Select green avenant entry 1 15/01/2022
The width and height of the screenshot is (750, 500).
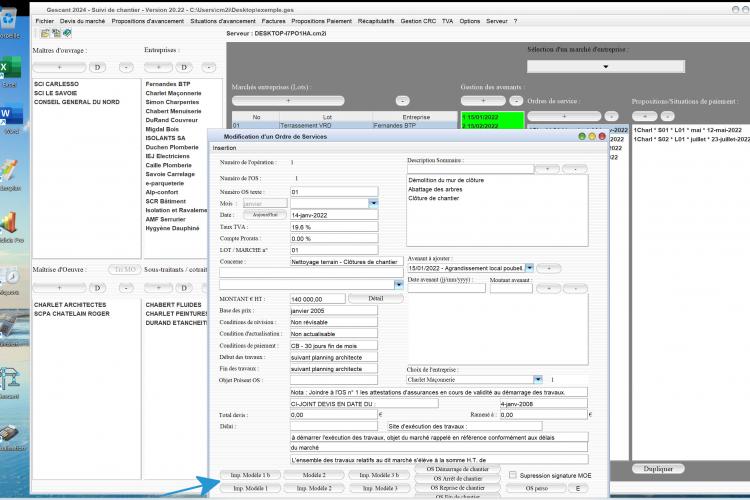click(492, 117)
